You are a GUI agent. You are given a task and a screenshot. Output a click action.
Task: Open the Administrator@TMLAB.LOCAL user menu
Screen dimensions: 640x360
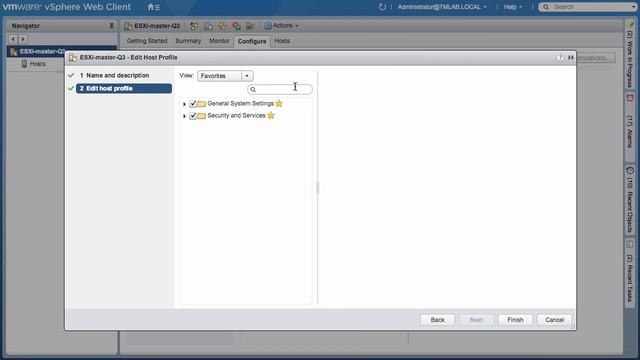click(442, 7)
